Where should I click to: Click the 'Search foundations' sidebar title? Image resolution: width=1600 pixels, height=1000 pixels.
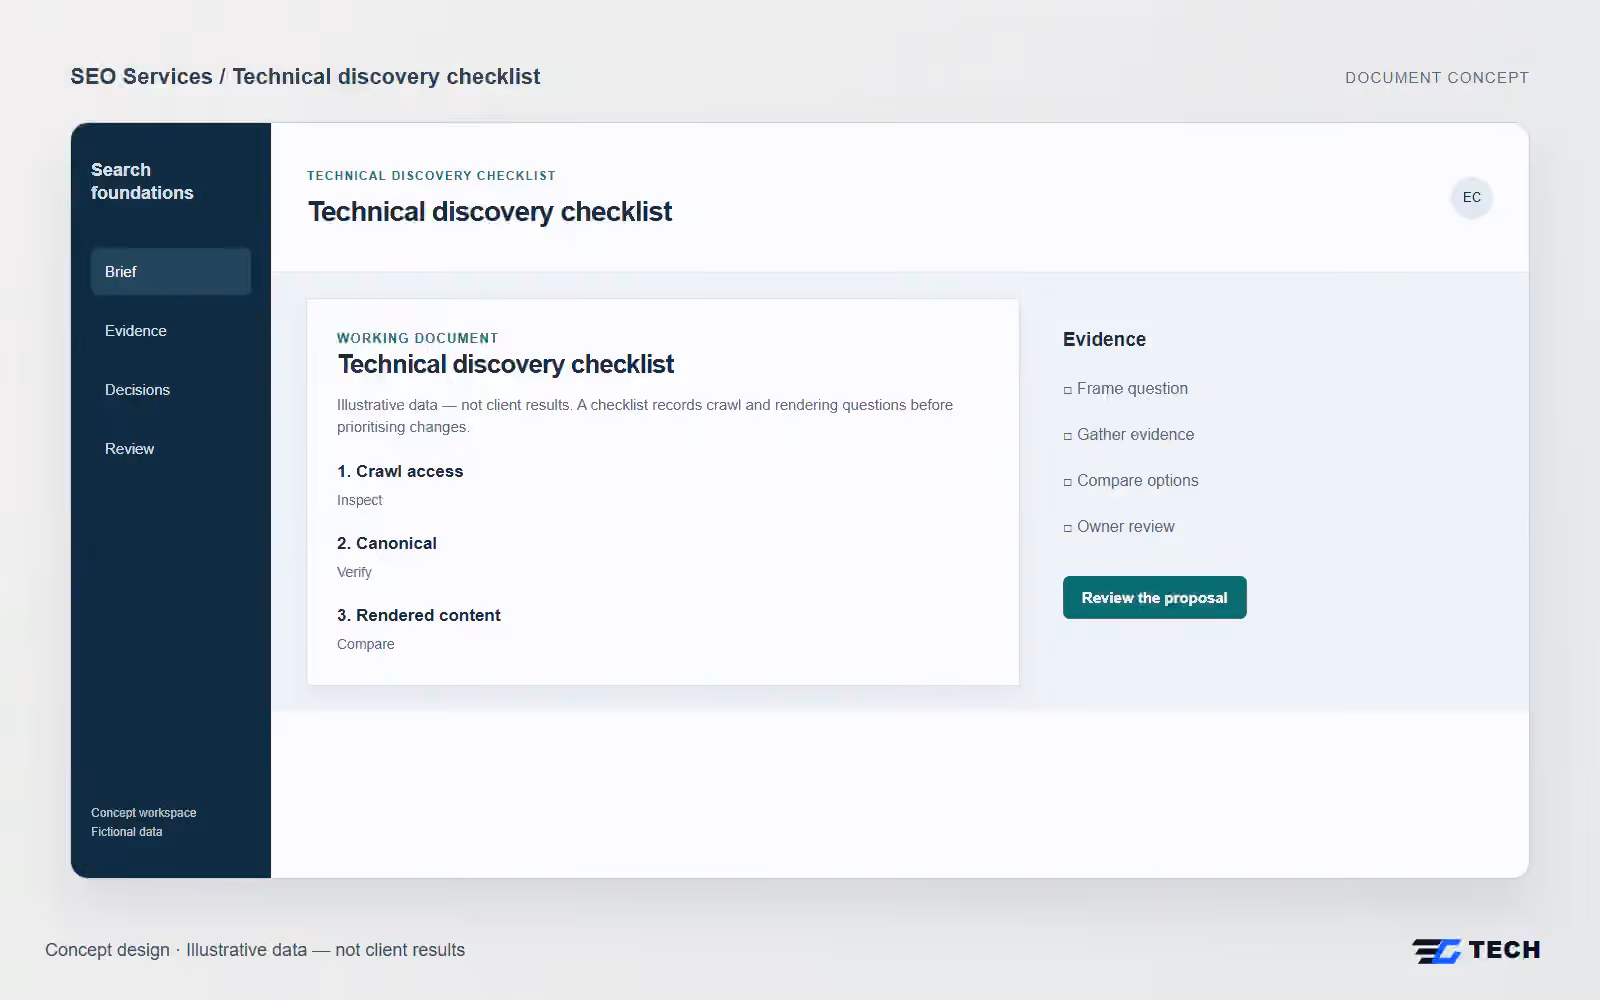click(x=142, y=181)
